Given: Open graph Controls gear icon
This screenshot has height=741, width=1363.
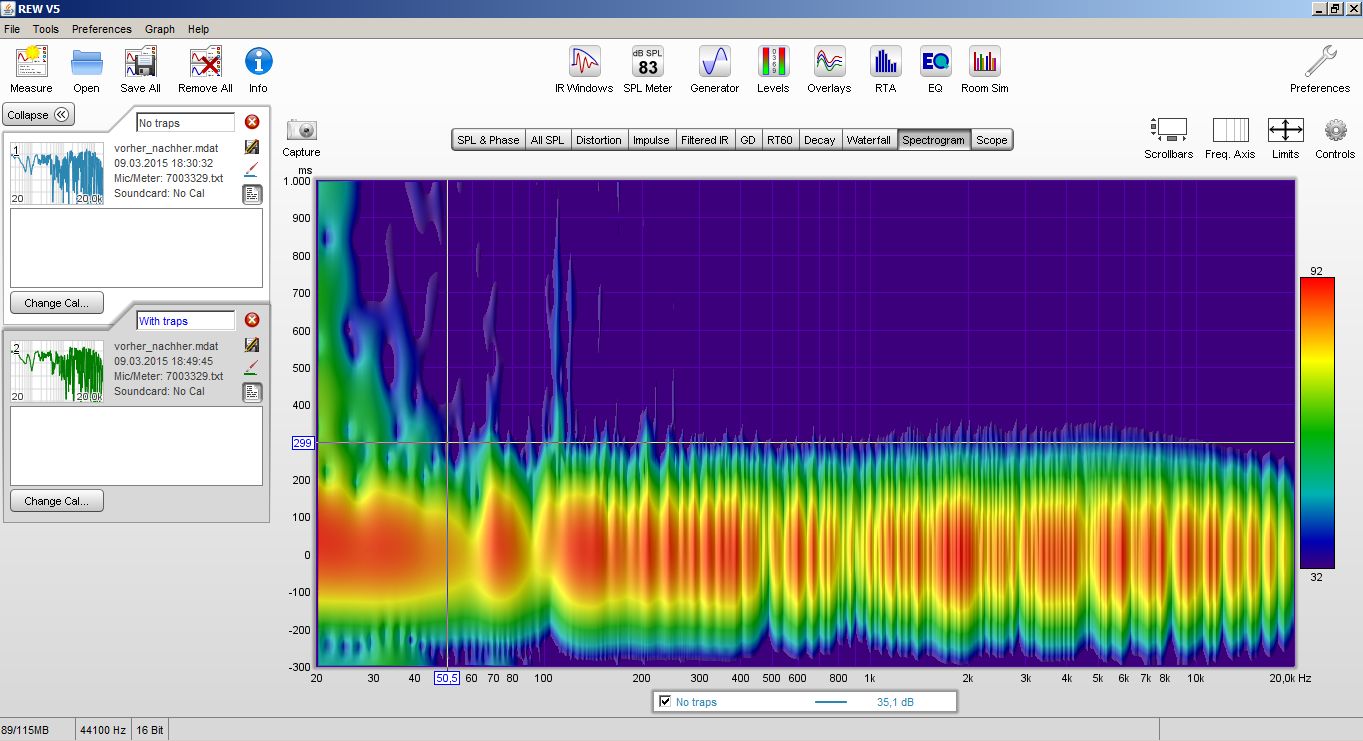Looking at the screenshot, I should [1335, 130].
